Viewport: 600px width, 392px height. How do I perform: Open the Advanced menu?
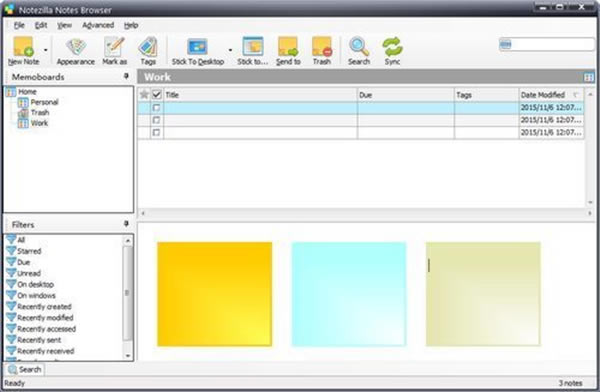98,25
